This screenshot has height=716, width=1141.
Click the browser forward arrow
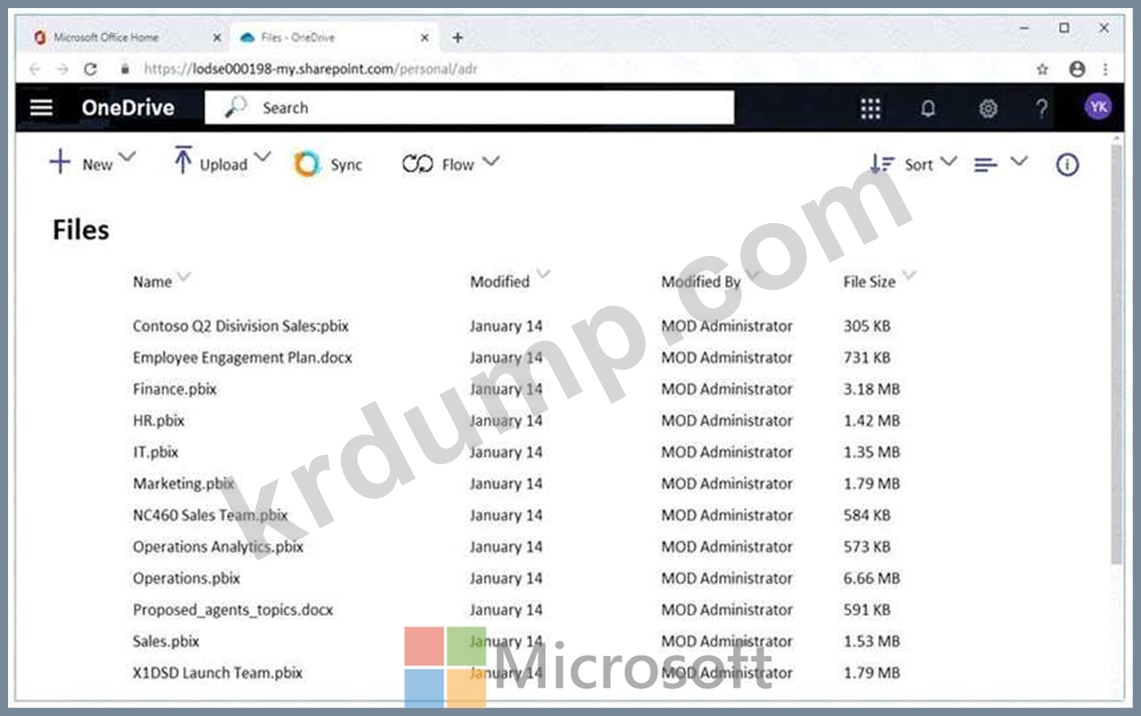[63, 69]
